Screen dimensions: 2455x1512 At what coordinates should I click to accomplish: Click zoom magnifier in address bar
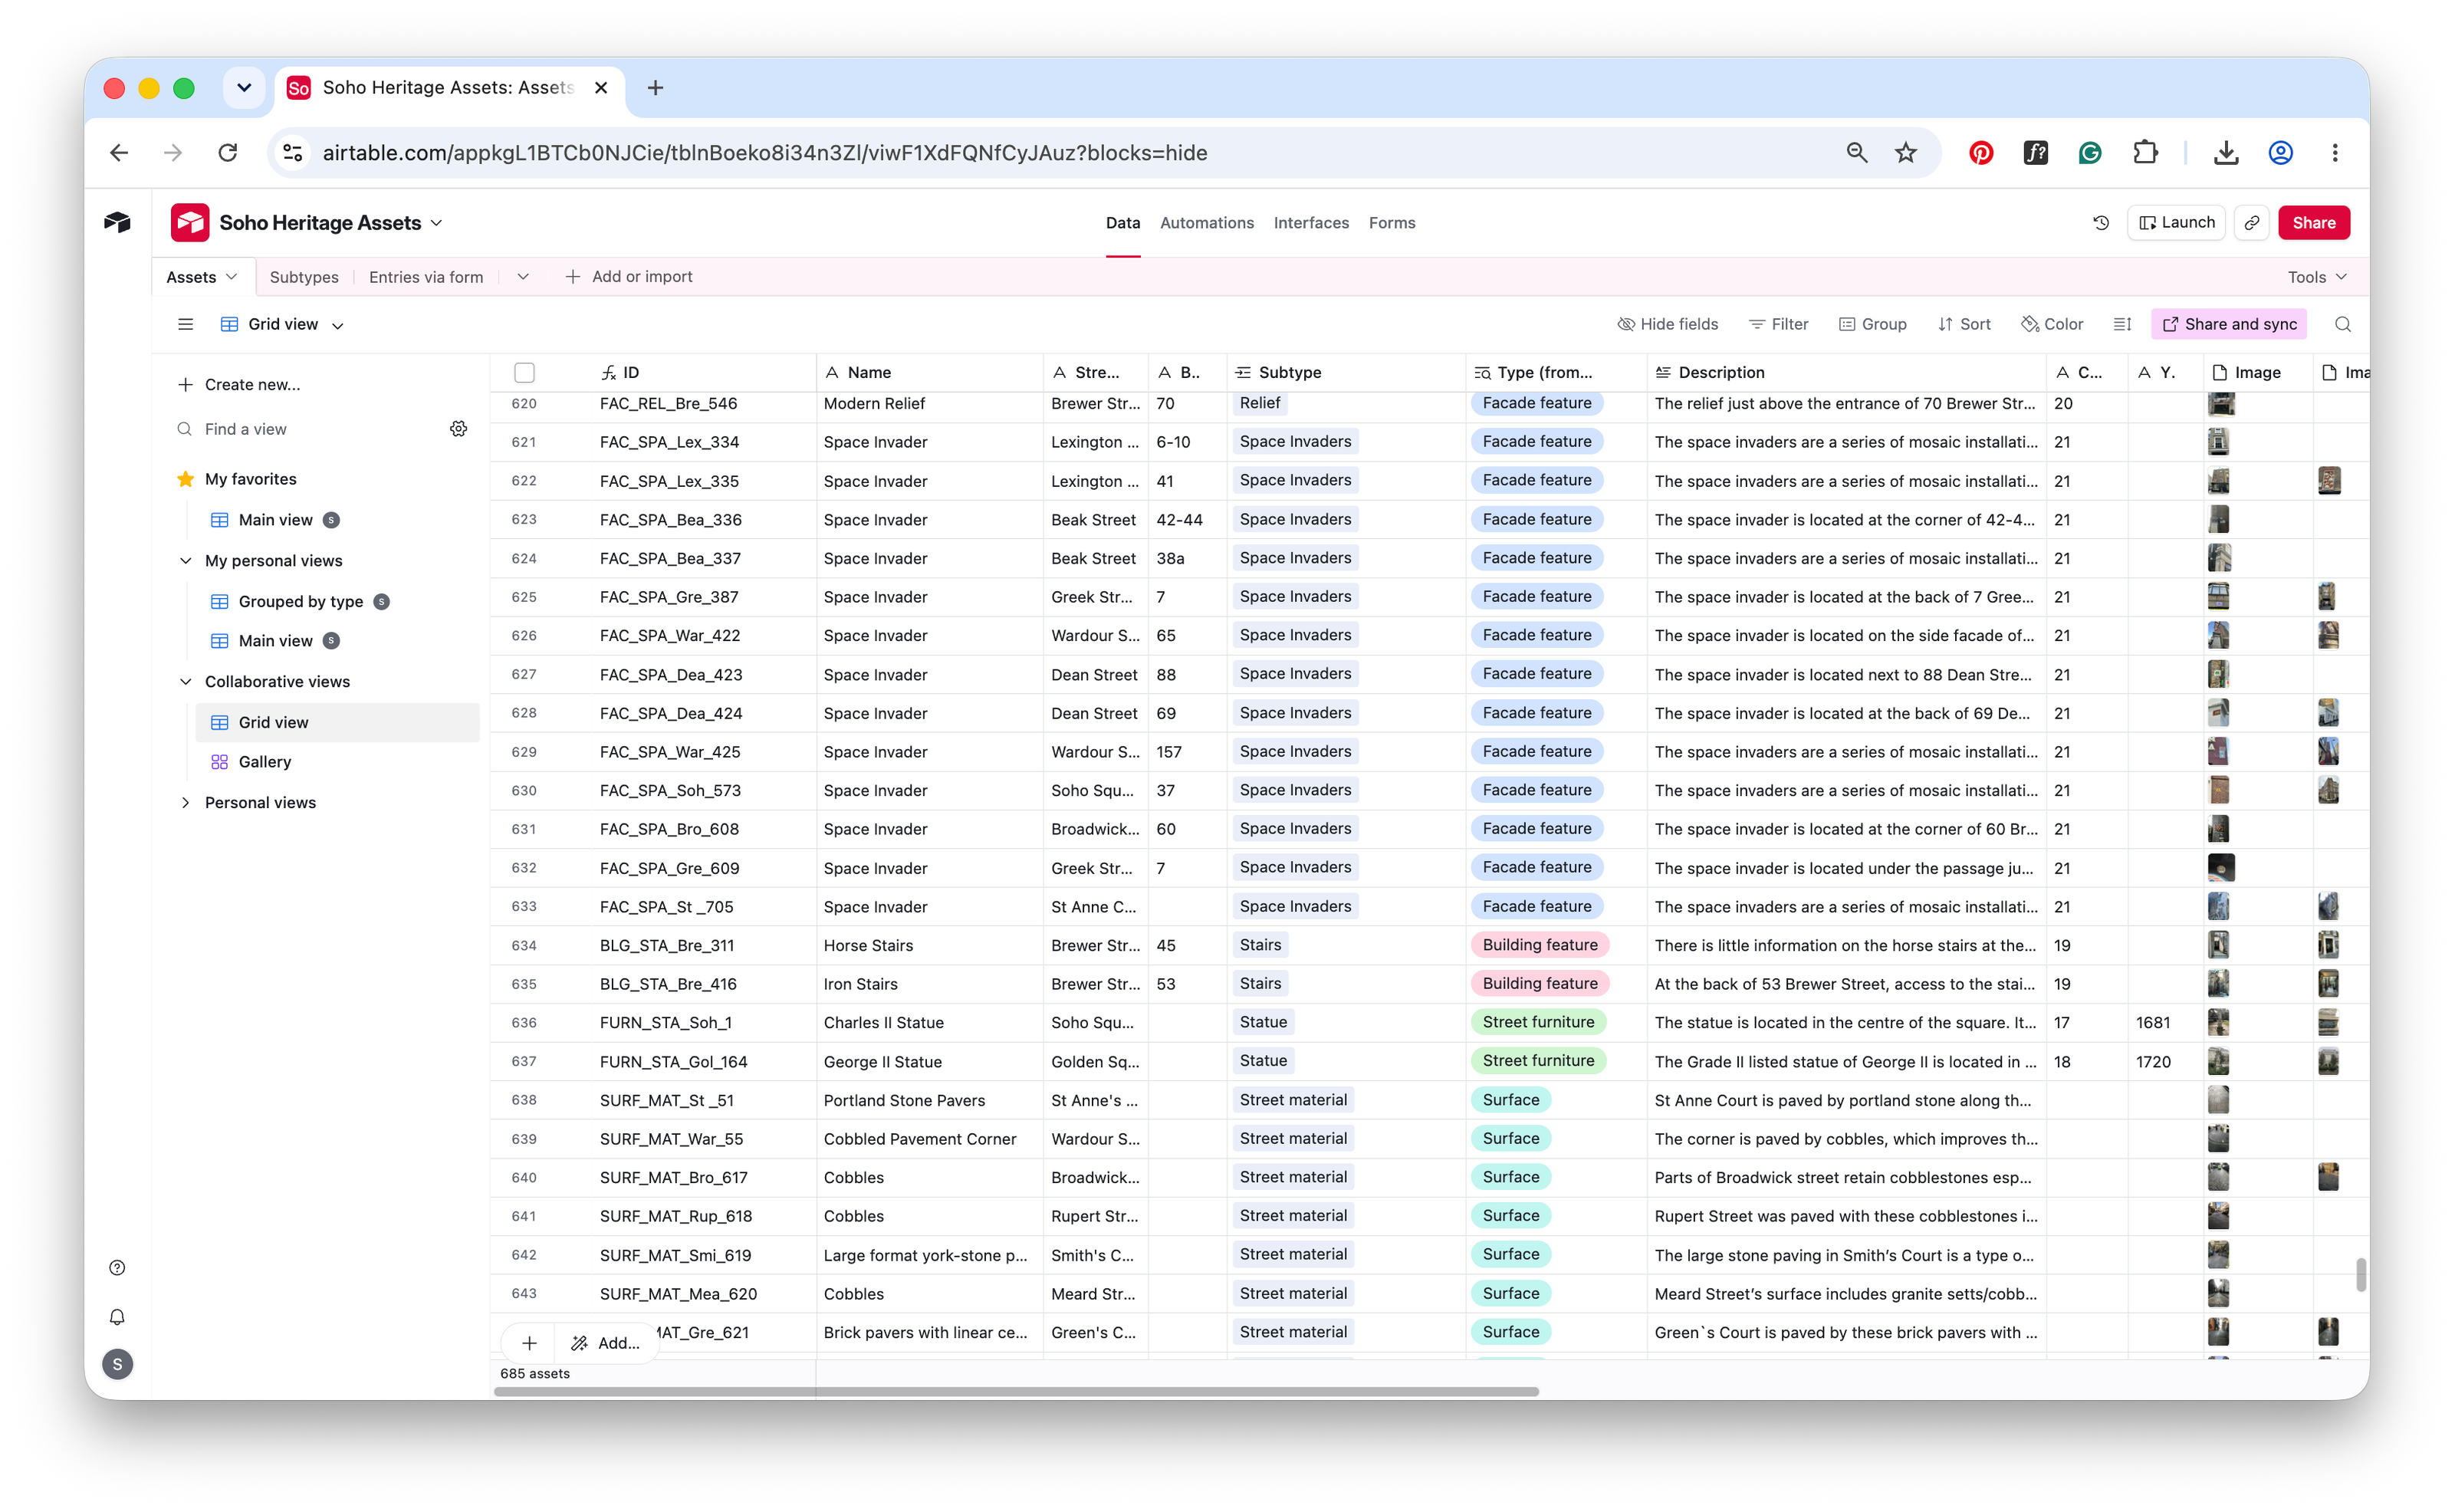(x=1856, y=153)
